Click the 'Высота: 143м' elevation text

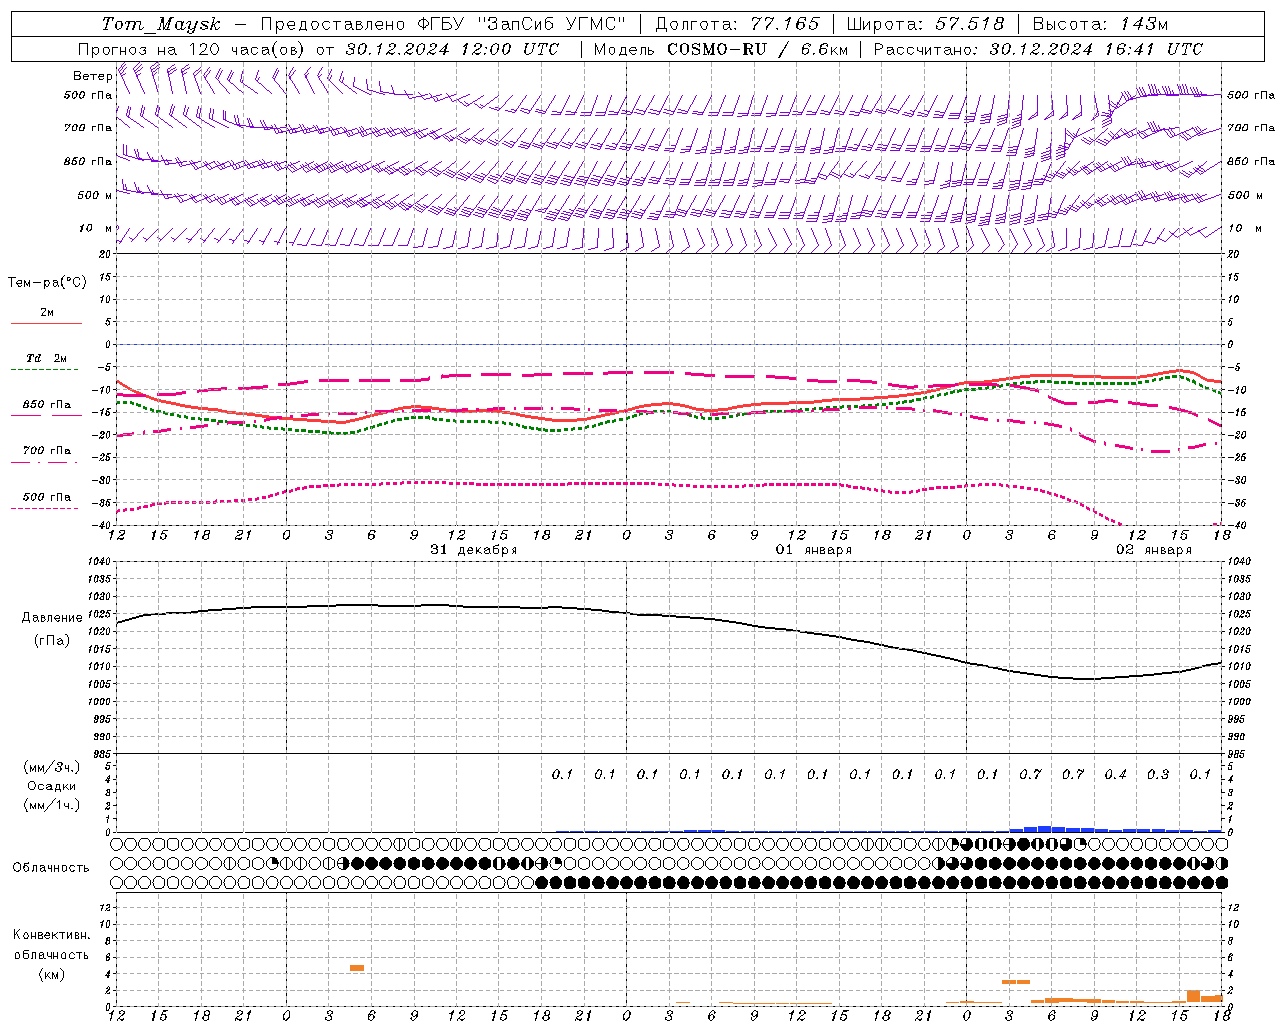tap(1100, 24)
